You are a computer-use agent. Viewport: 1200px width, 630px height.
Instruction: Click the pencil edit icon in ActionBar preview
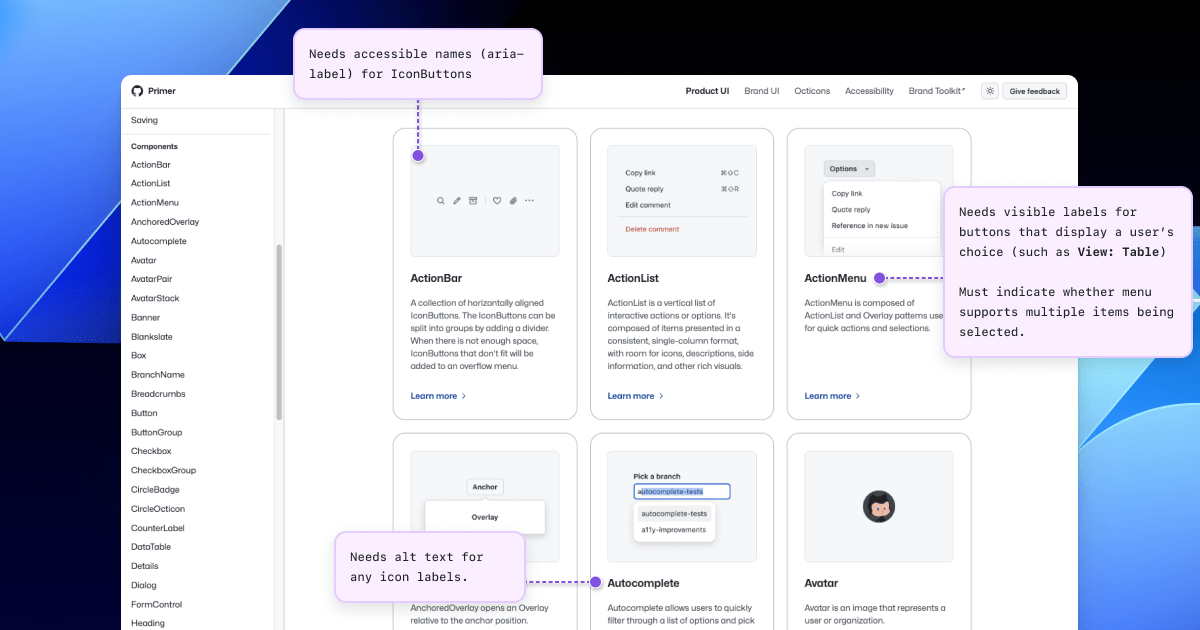tap(457, 201)
